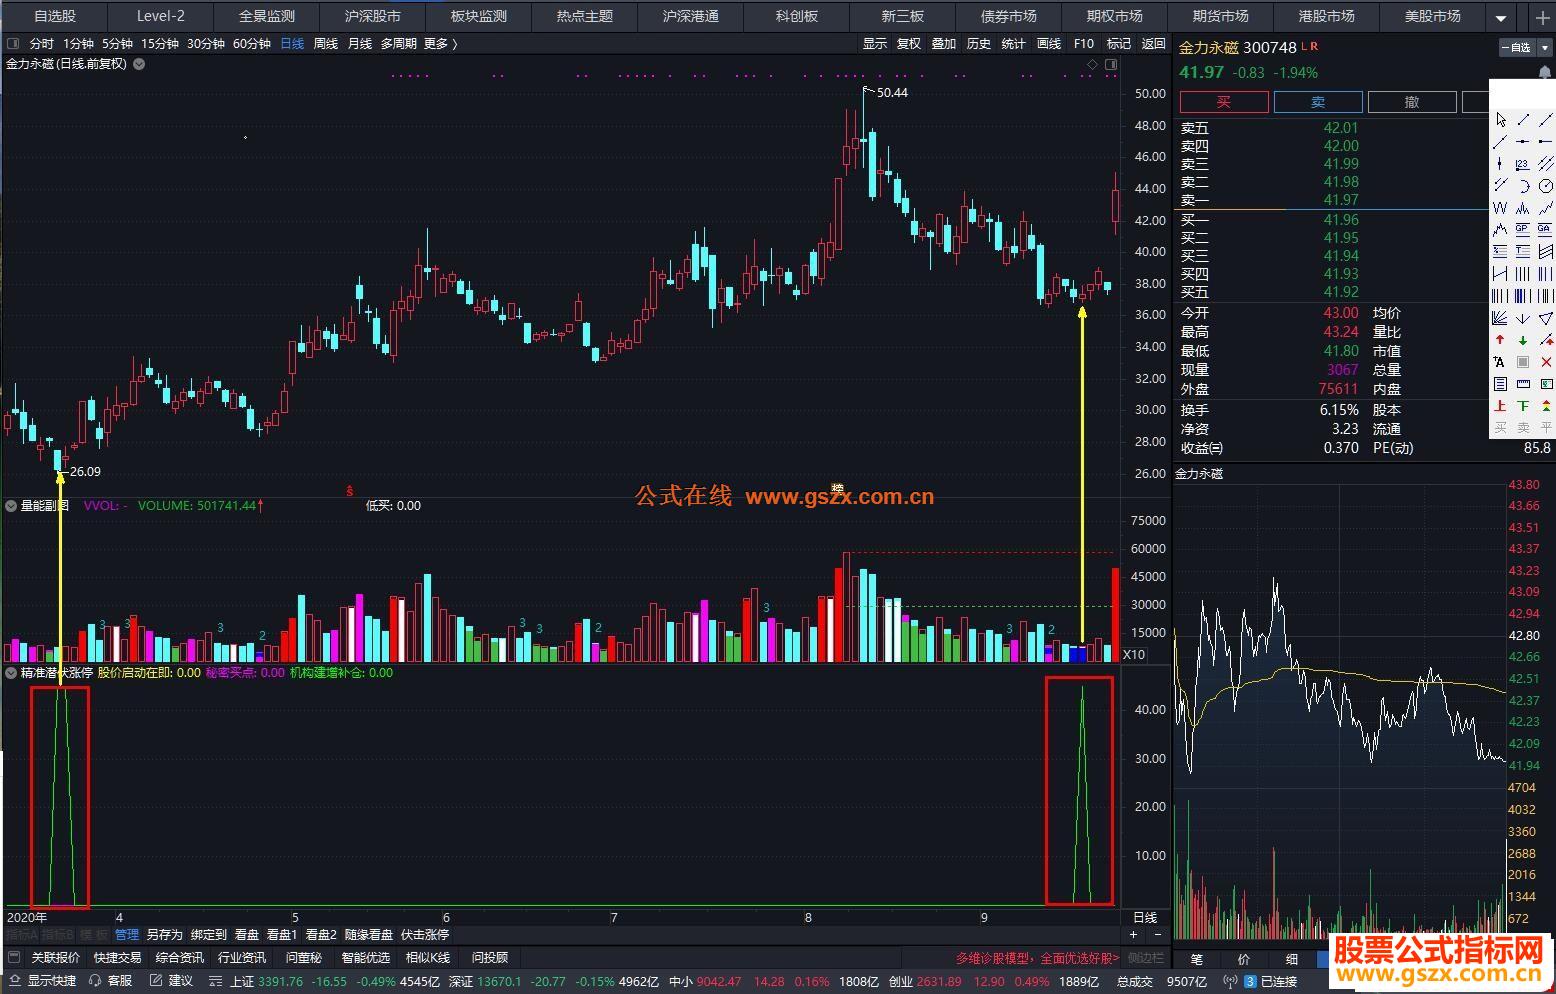Viewport: 1556px width, 994px height.
Task: Select the ruler measurement tool
Action: click(1522, 384)
